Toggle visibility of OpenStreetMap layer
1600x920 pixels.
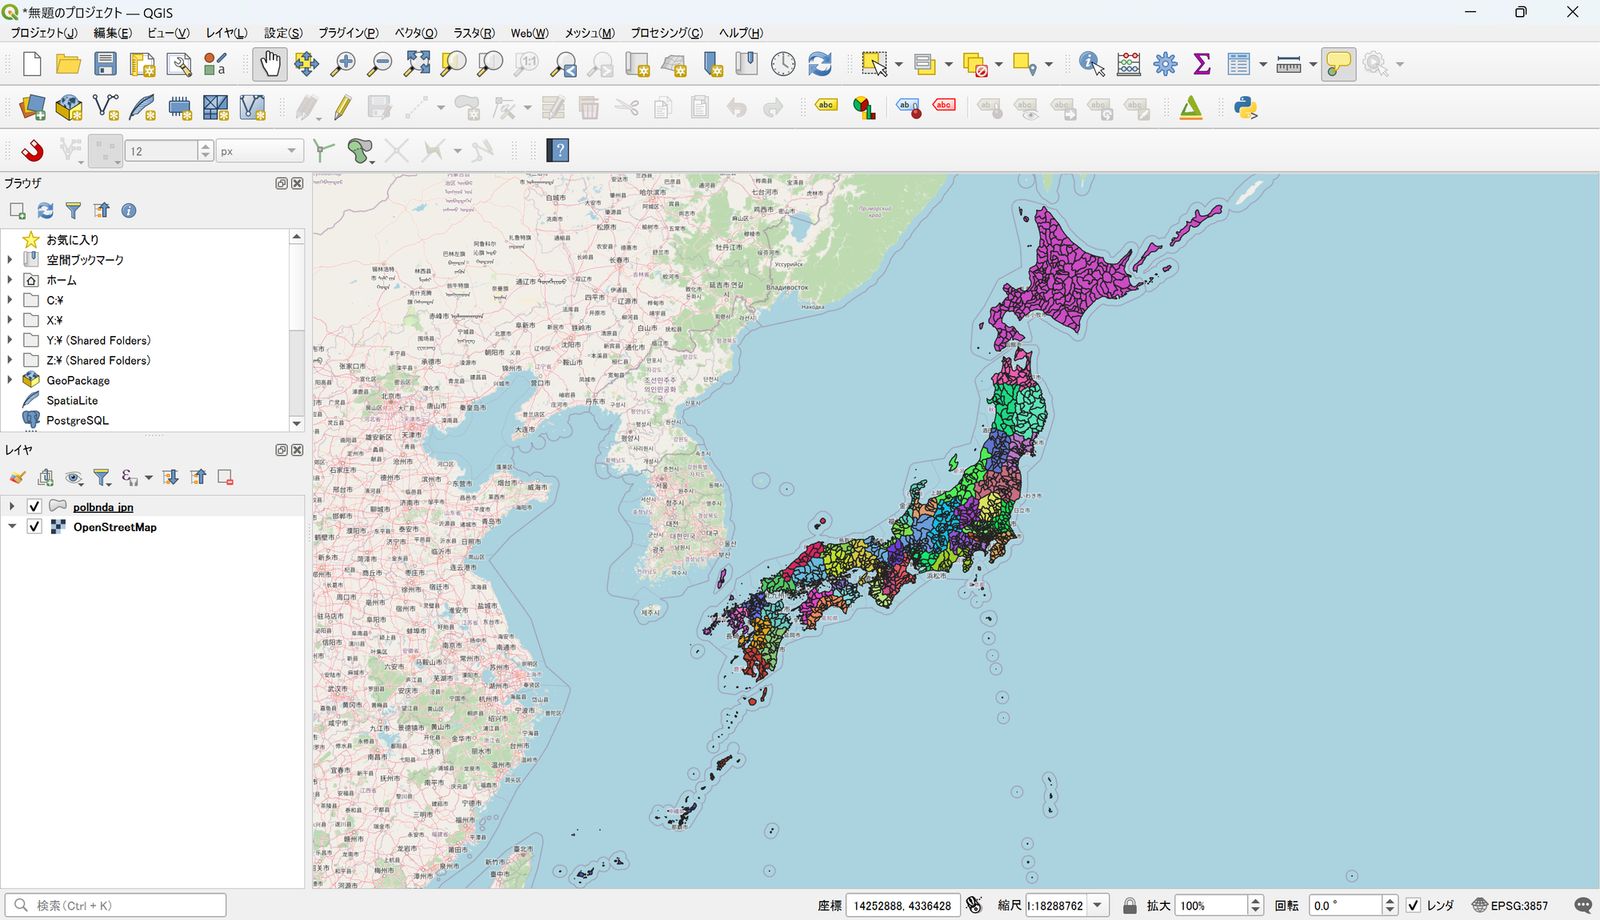pos(35,527)
